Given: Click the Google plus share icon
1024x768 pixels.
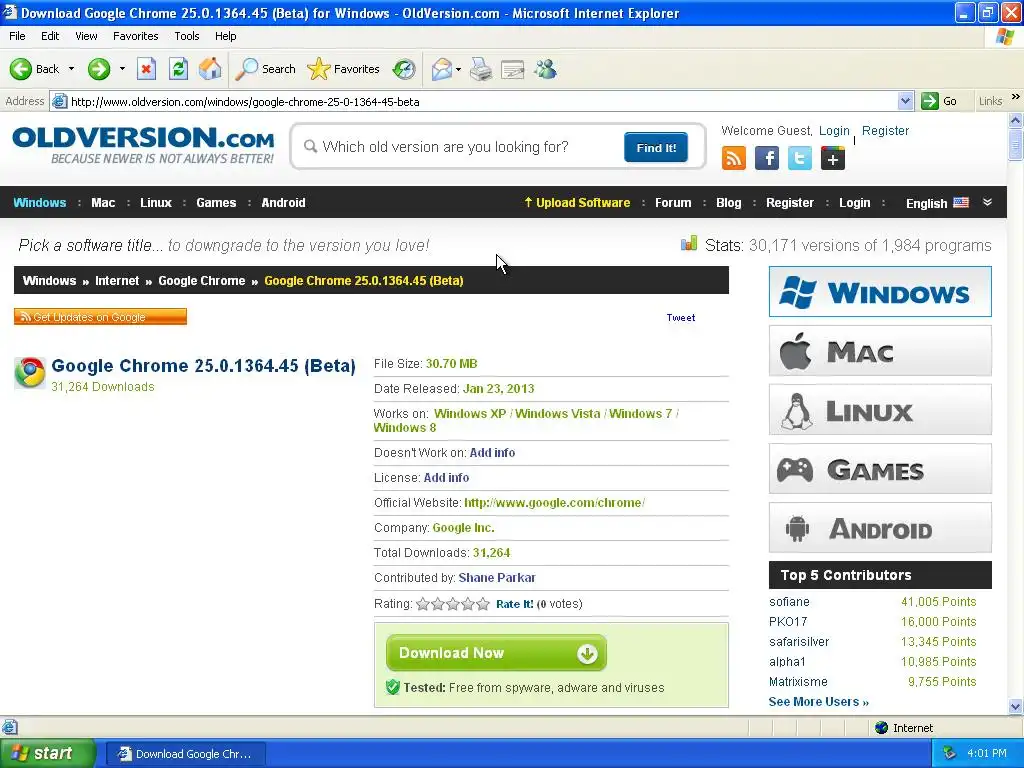Looking at the screenshot, I should pyautogui.click(x=833, y=158).
